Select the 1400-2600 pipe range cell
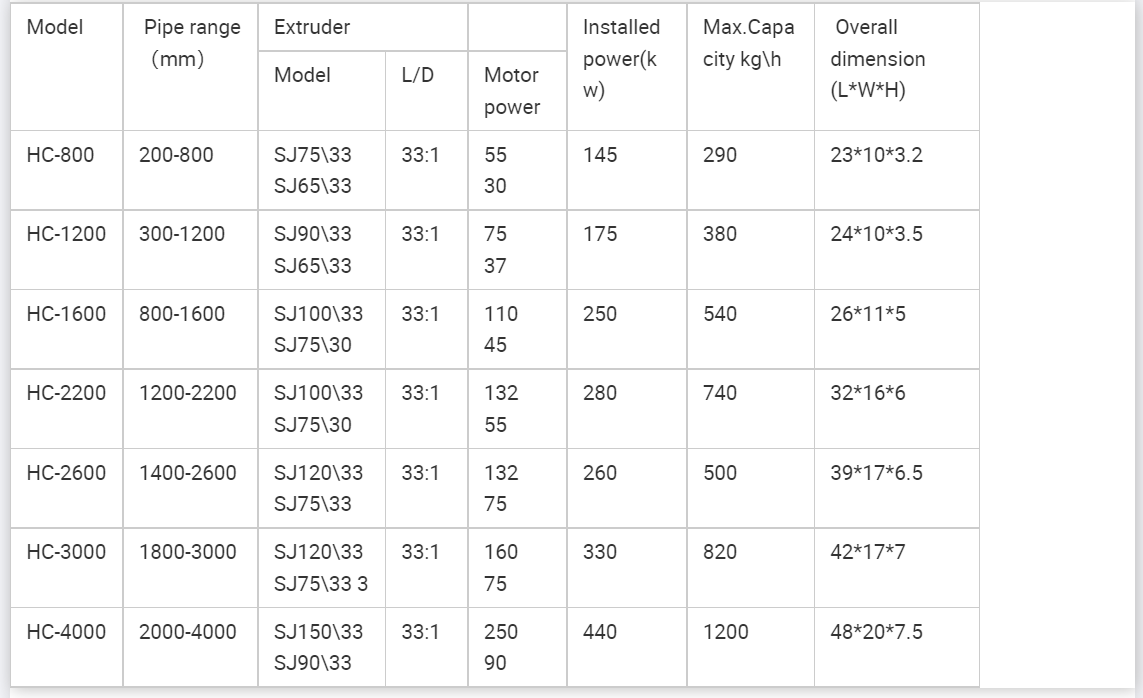1143x698 pixels. click(x=188, y=473)
